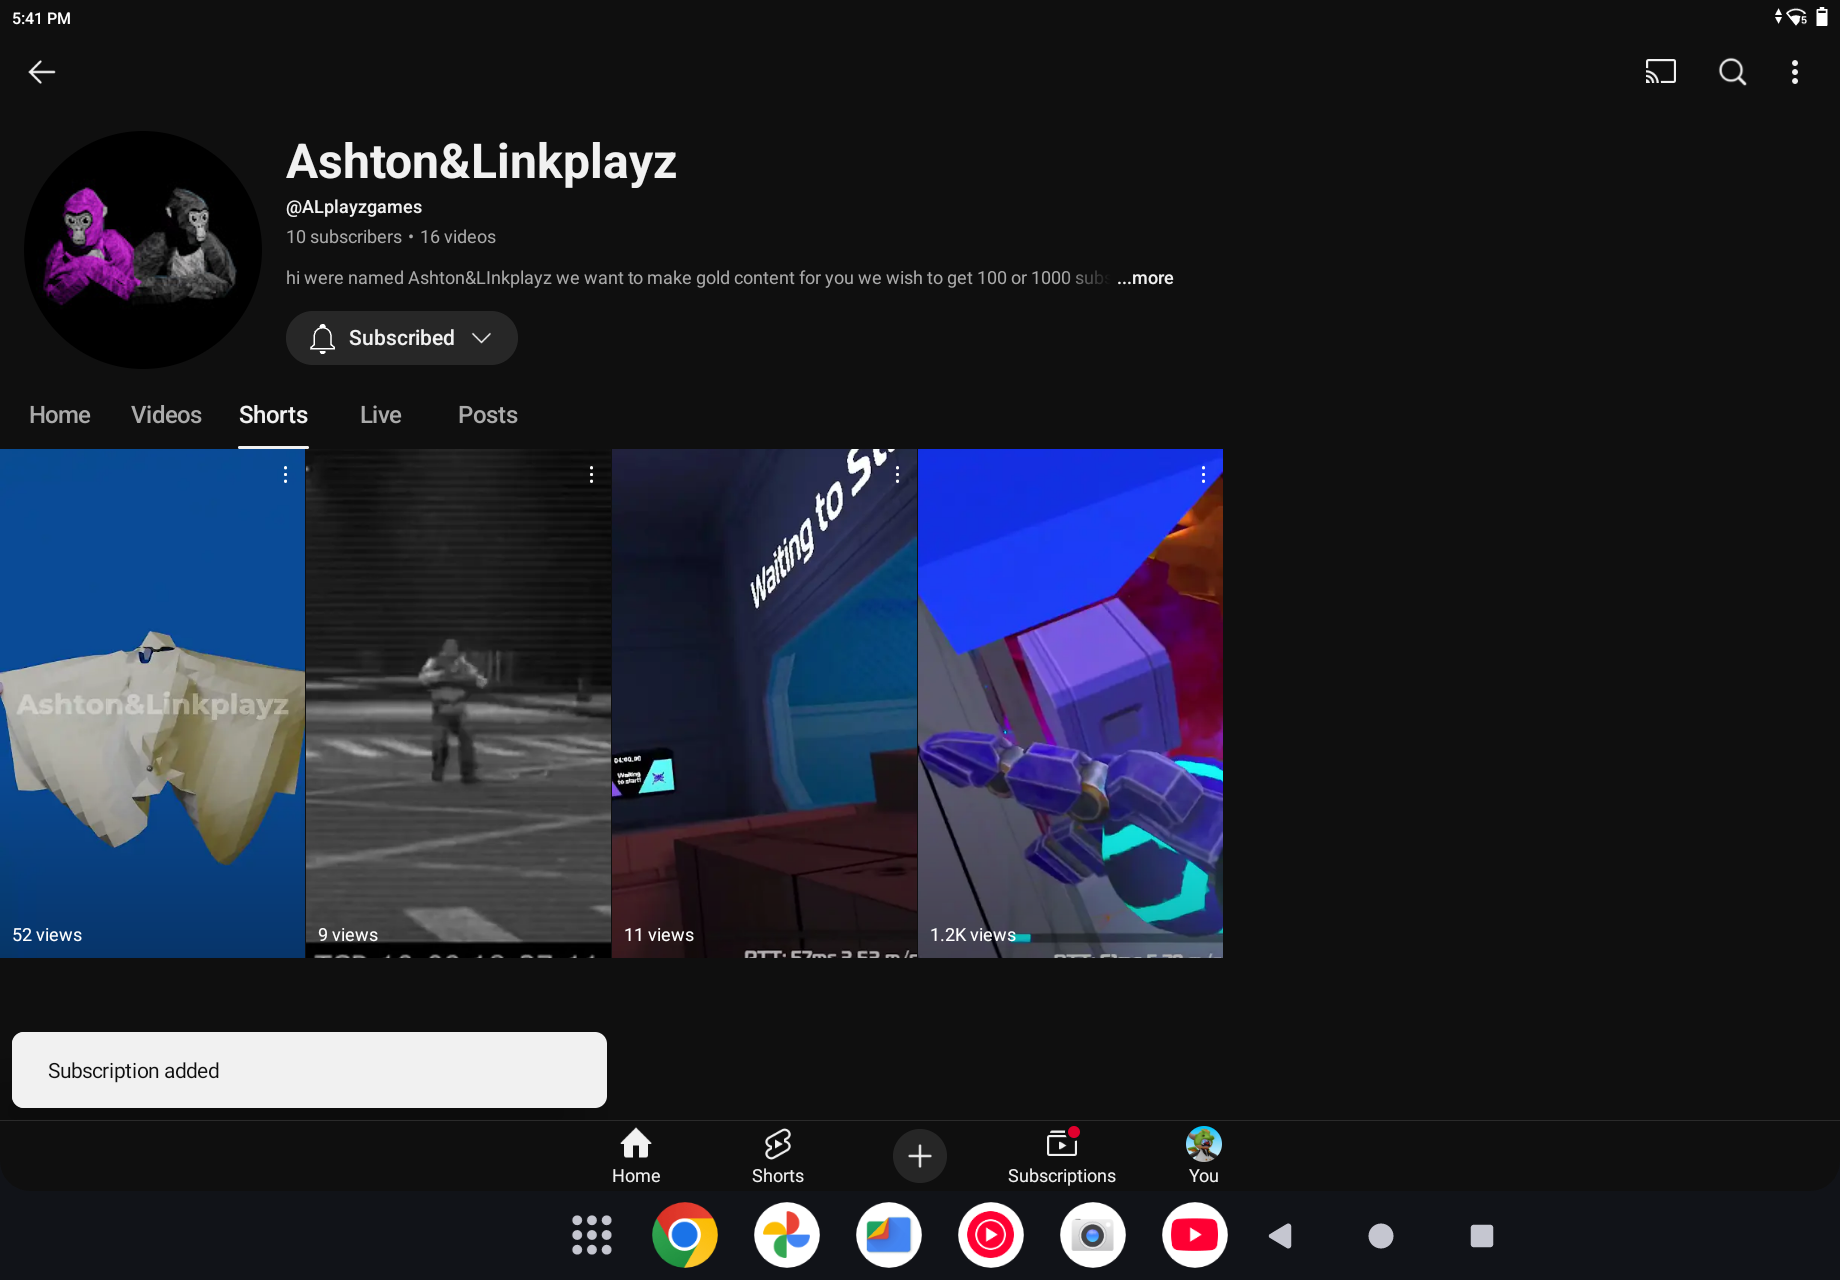Open the Subscribed notification dropdown
Viewport: 1840px width, 1280px height.
point(402,338)
